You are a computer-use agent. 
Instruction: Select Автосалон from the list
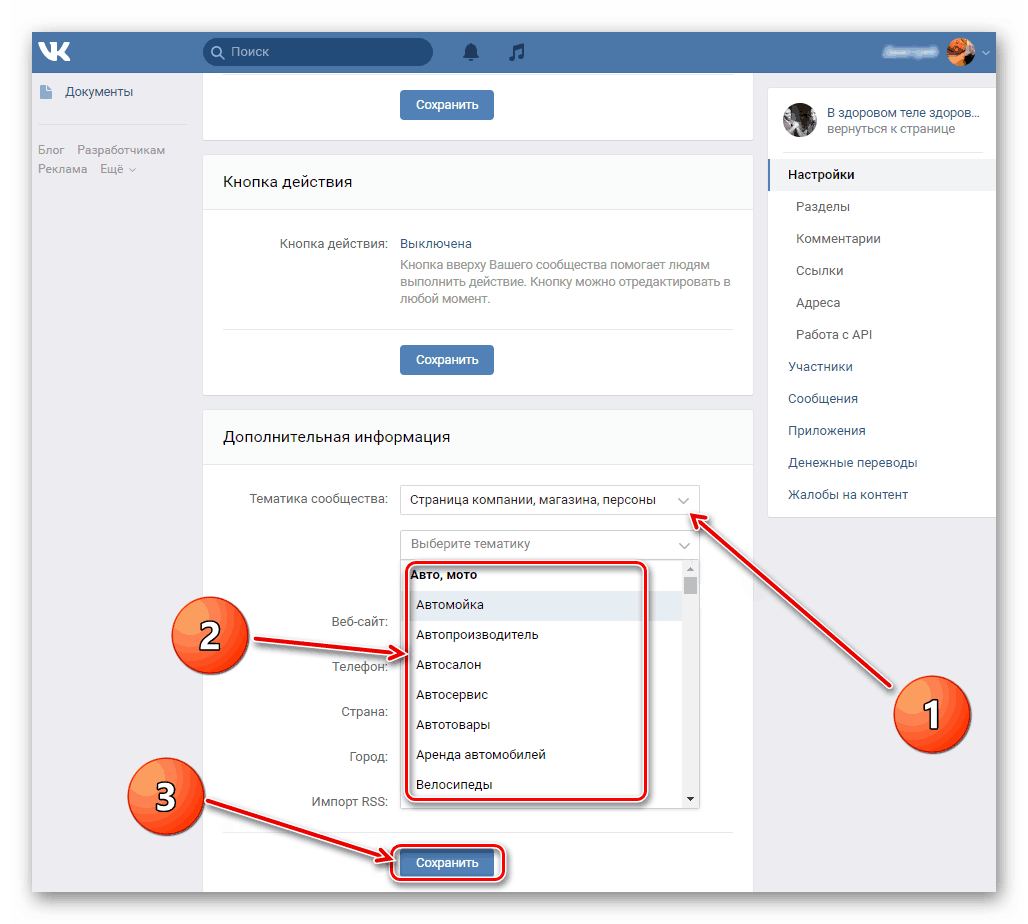[x=541, y=666]
